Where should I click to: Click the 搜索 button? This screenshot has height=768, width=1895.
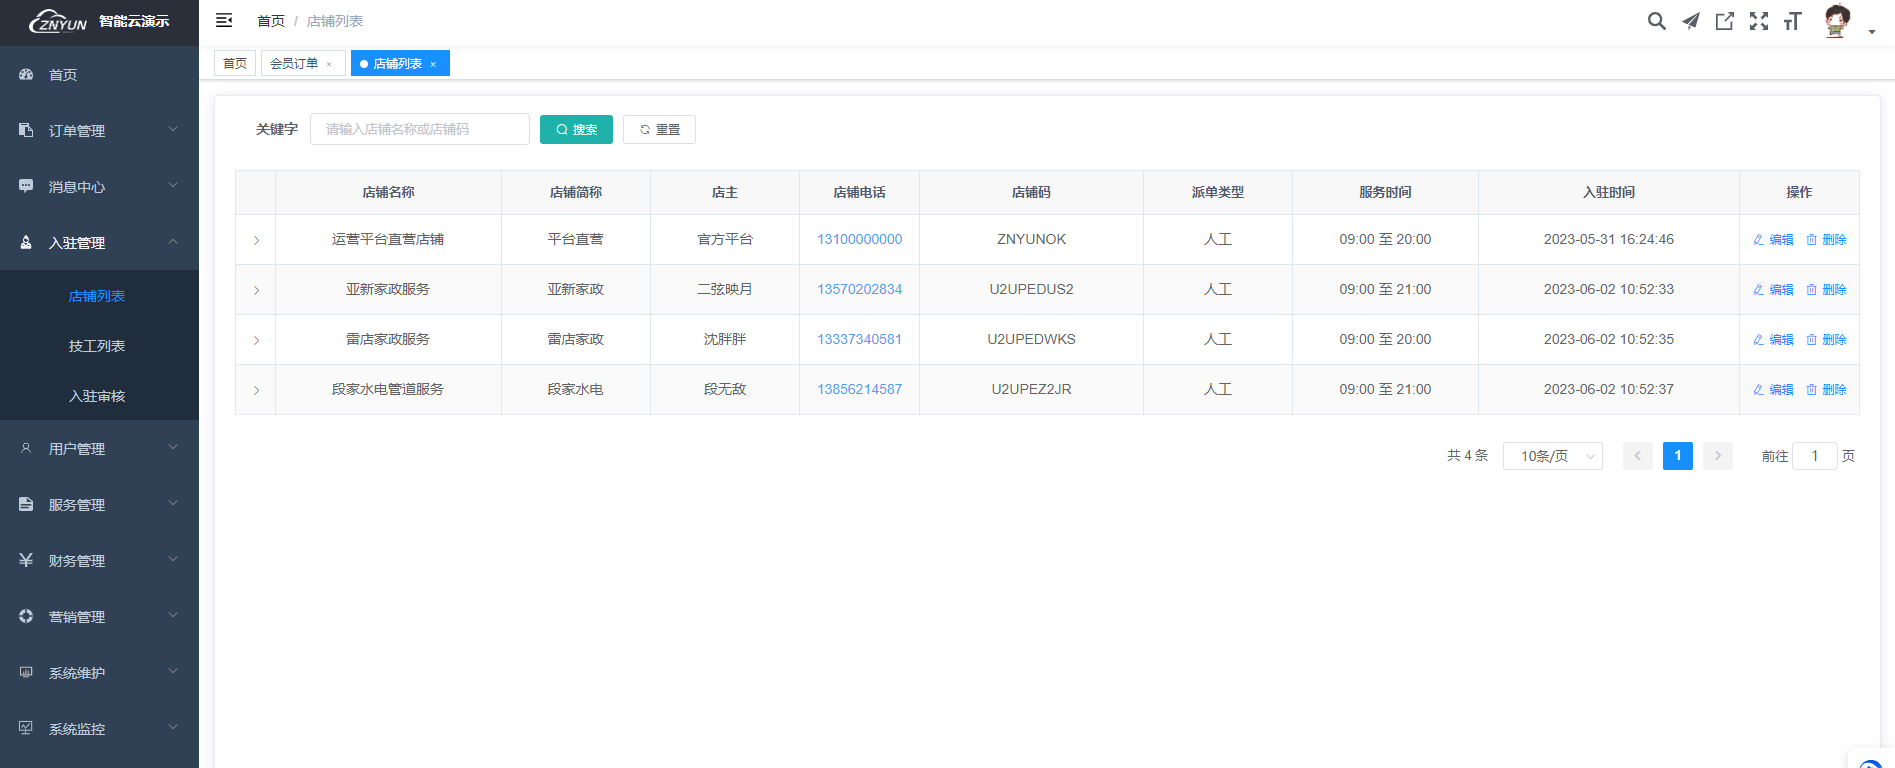(x=576, y=130)
